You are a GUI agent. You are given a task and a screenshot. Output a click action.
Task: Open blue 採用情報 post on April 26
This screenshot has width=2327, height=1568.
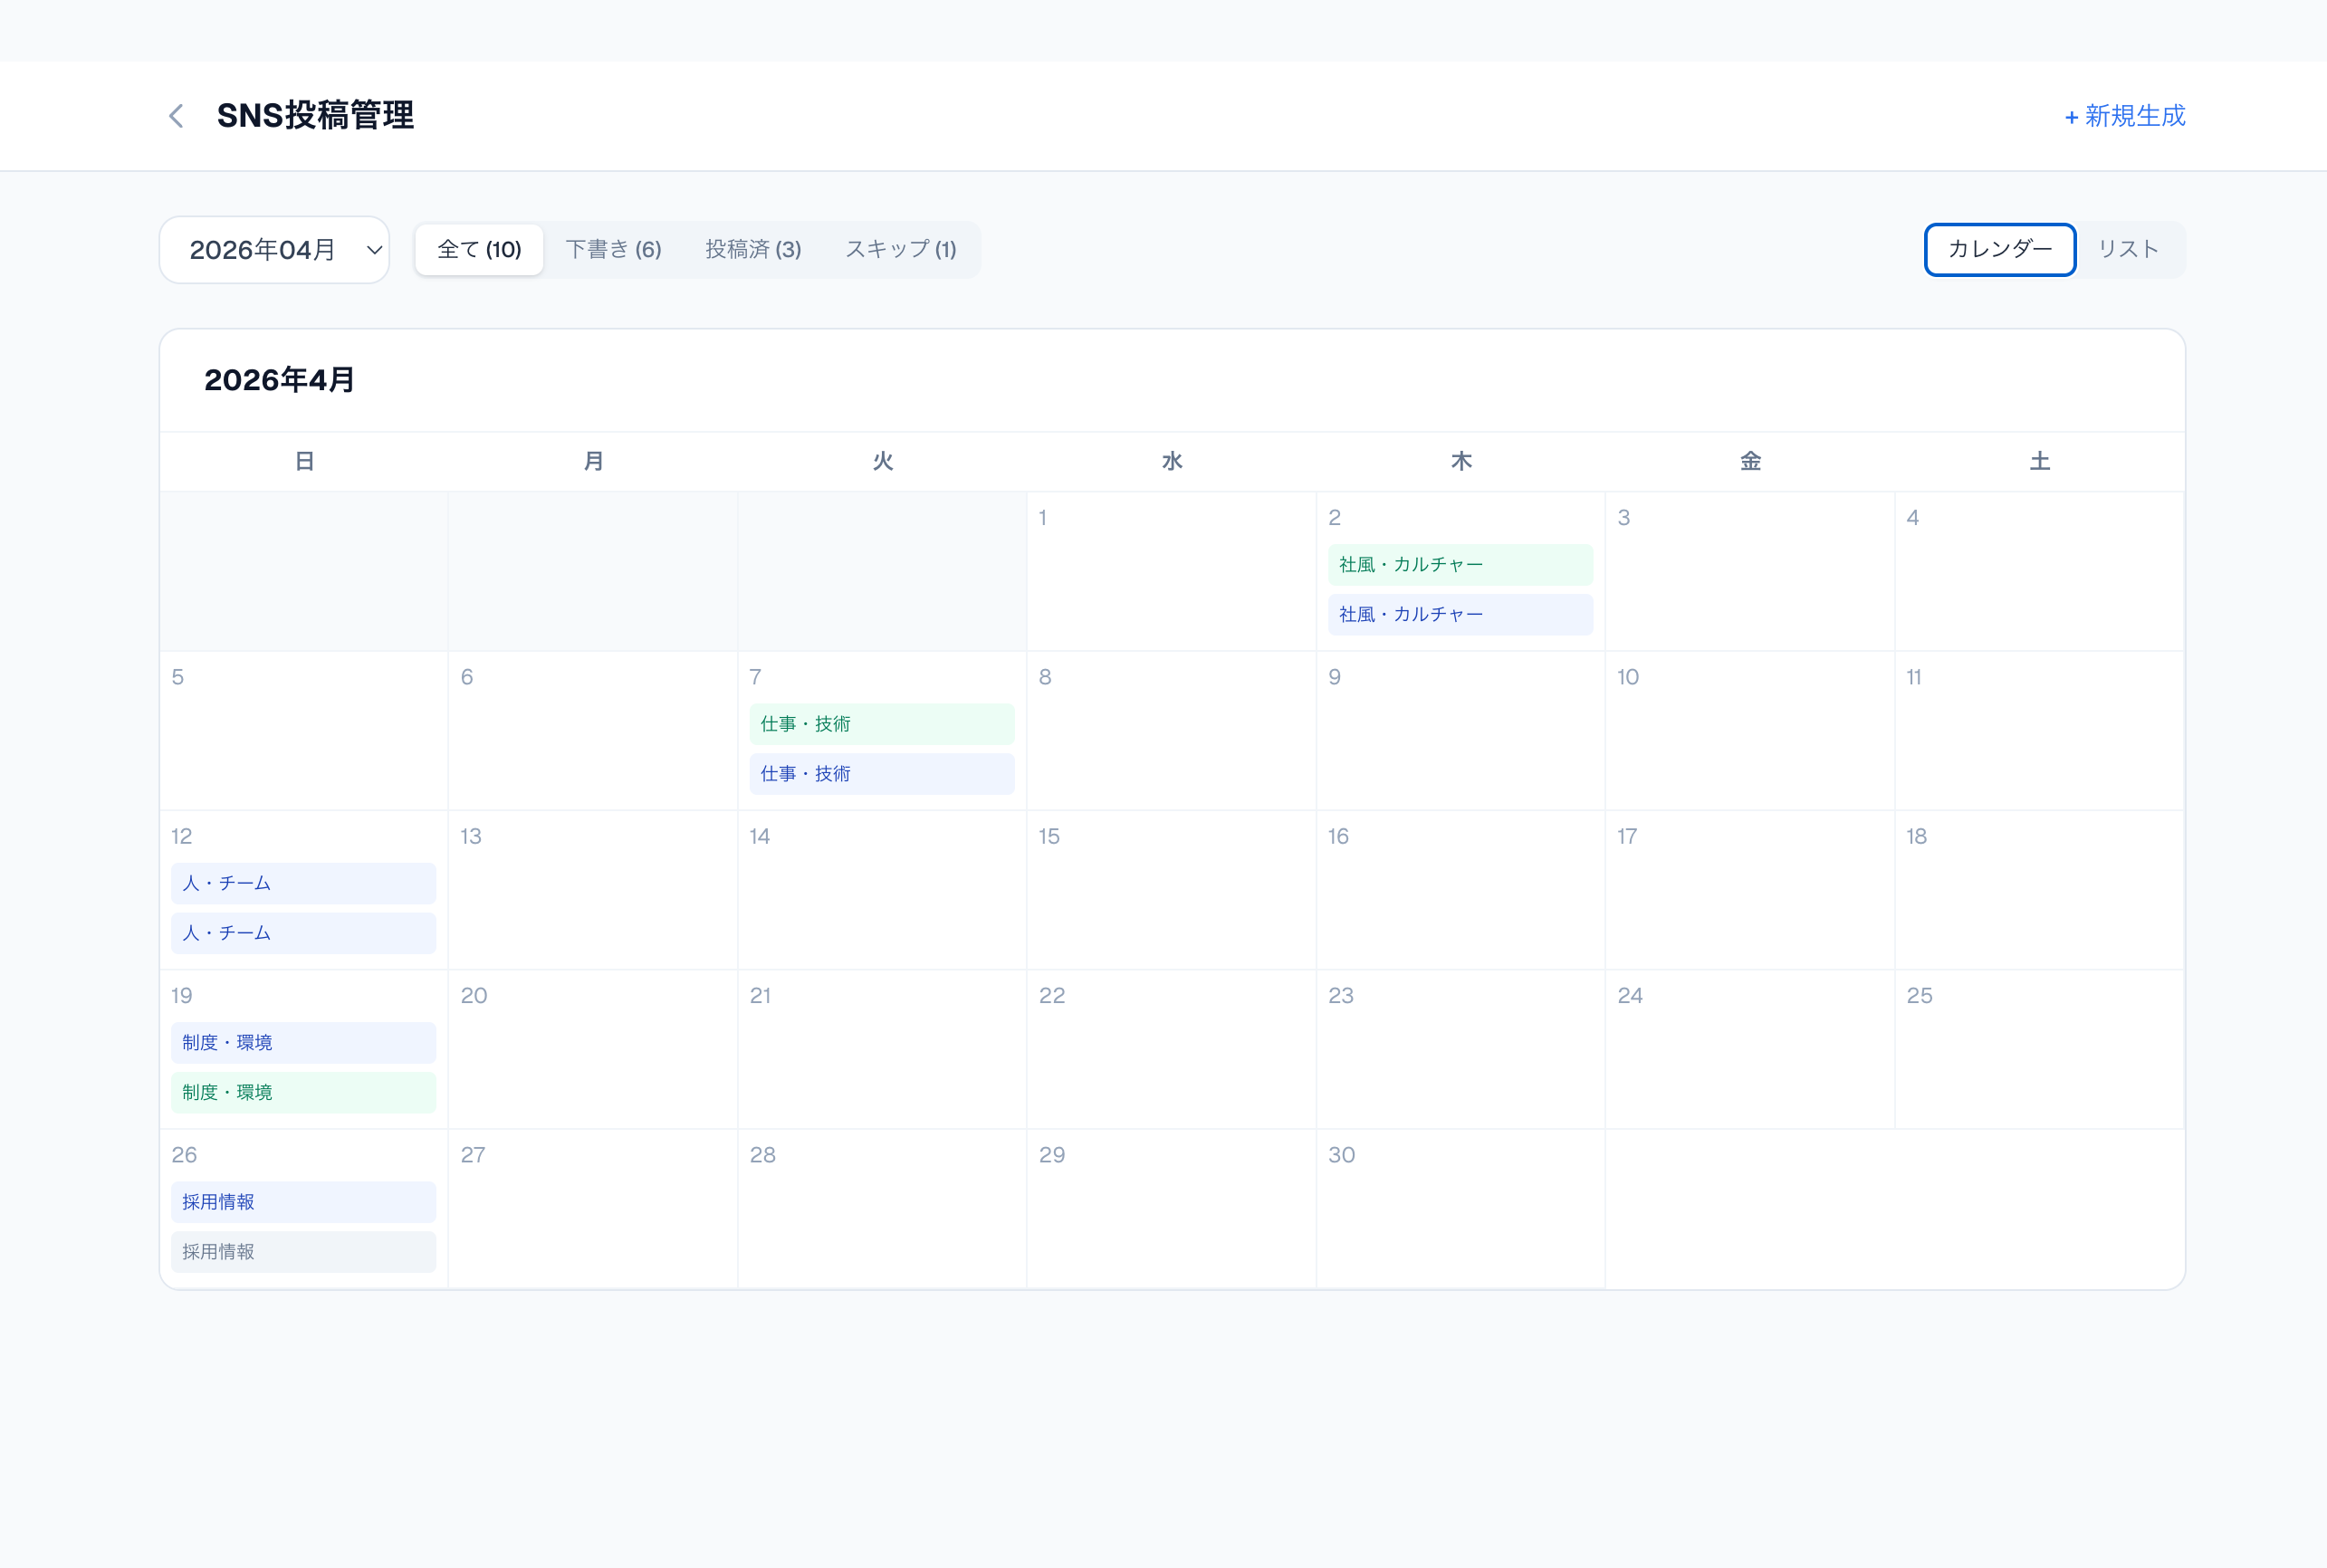(303, 1202)
